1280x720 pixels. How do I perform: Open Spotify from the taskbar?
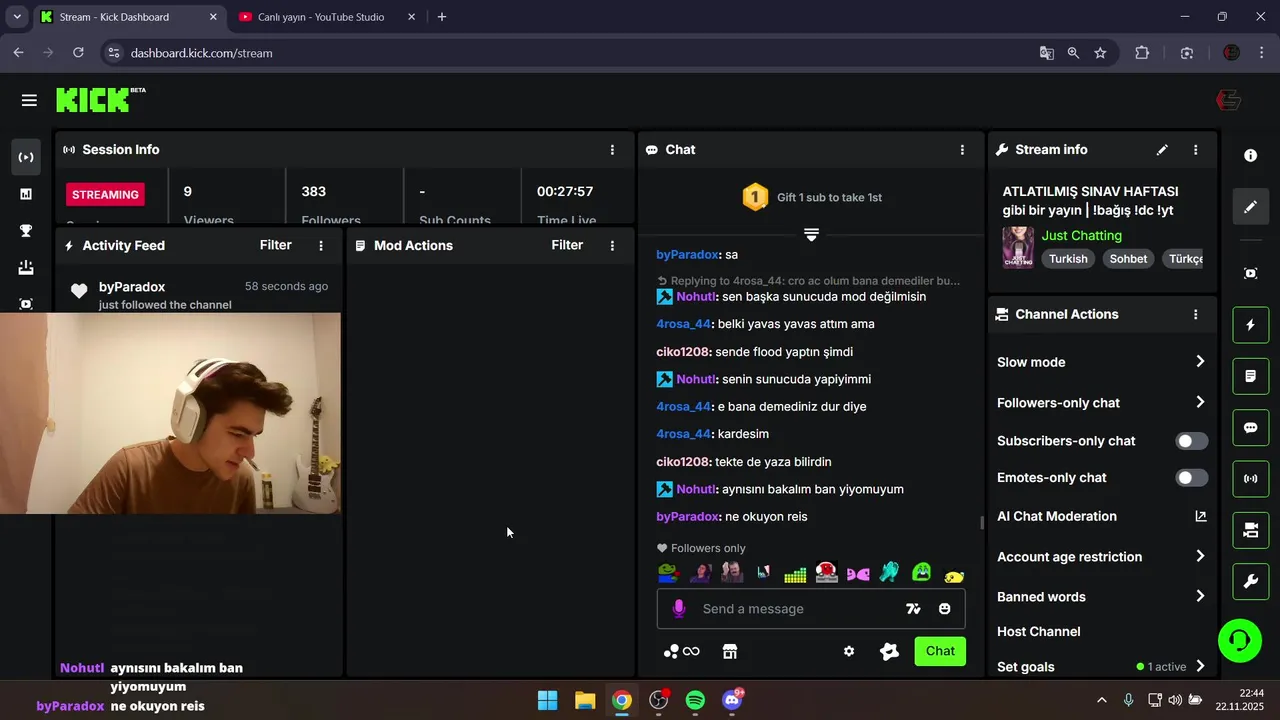[695, 700]
